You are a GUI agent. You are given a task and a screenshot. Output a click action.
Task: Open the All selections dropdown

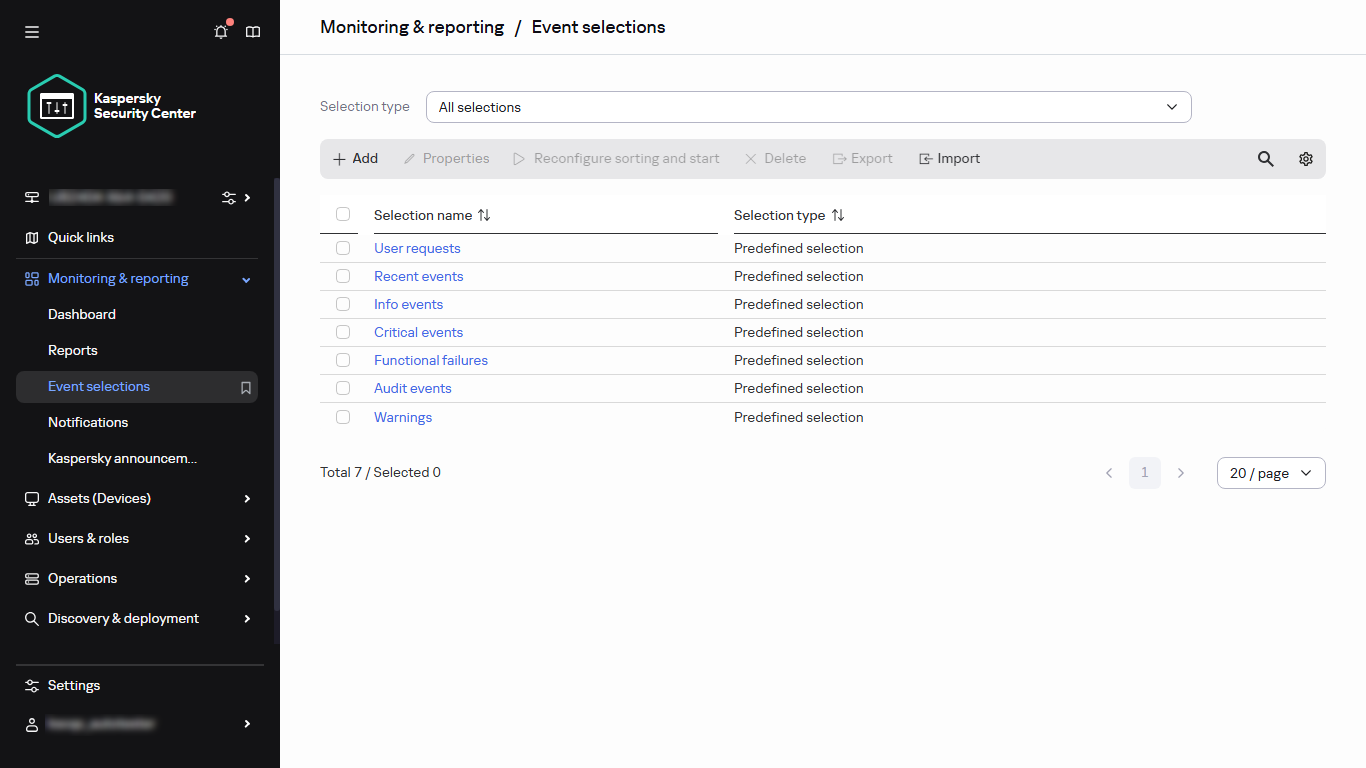(x=808, y=106)
